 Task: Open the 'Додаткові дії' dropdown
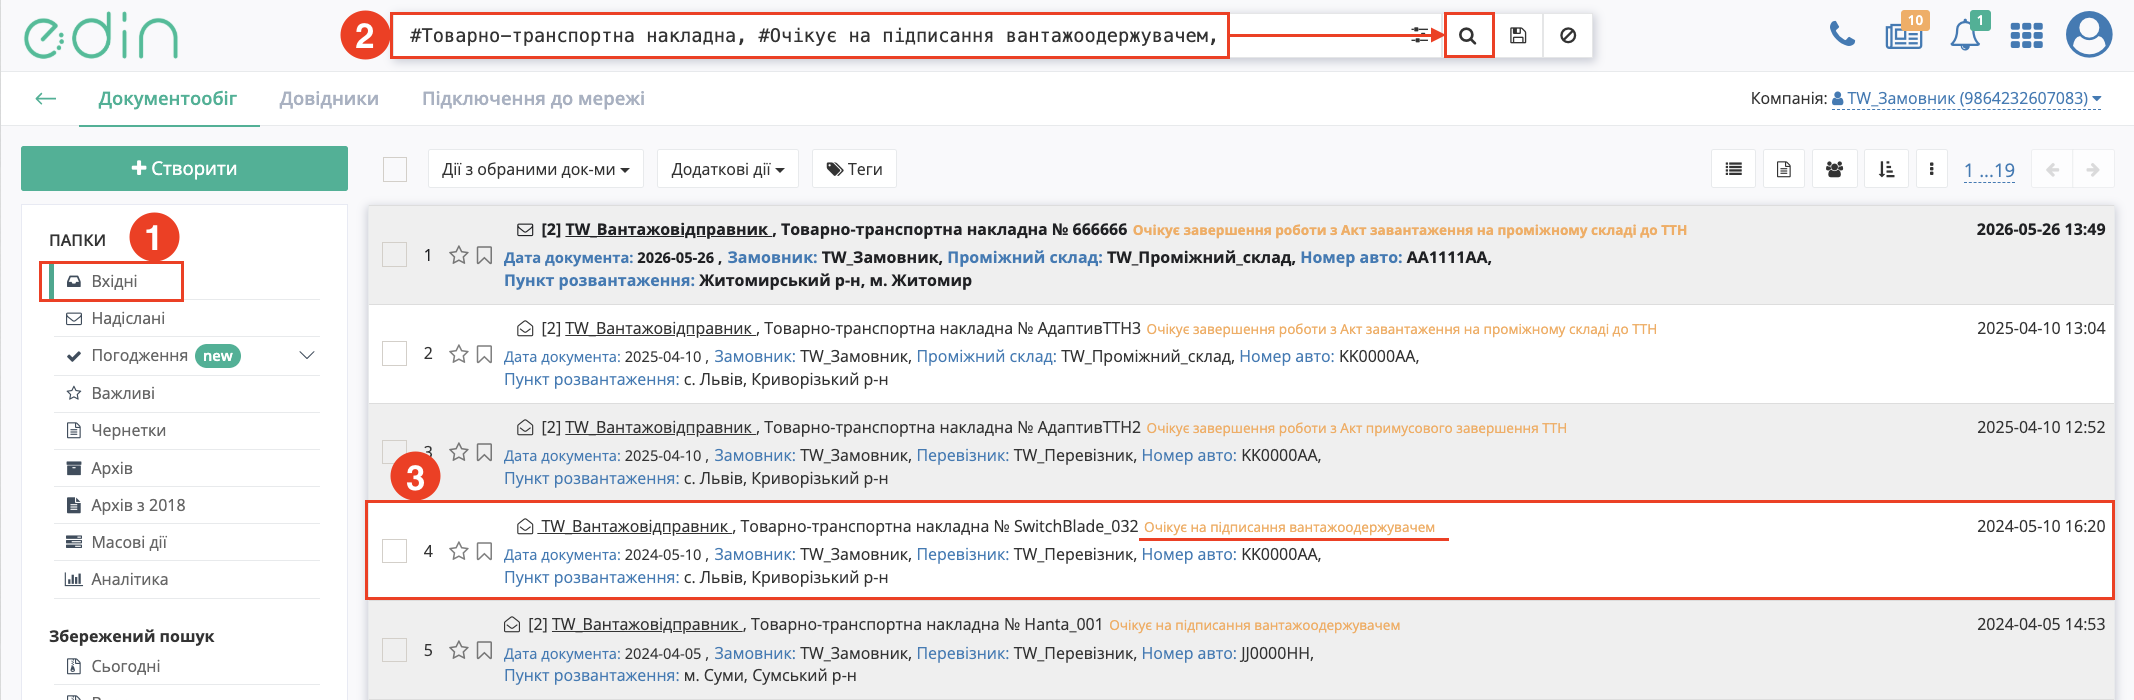(727, 169)
